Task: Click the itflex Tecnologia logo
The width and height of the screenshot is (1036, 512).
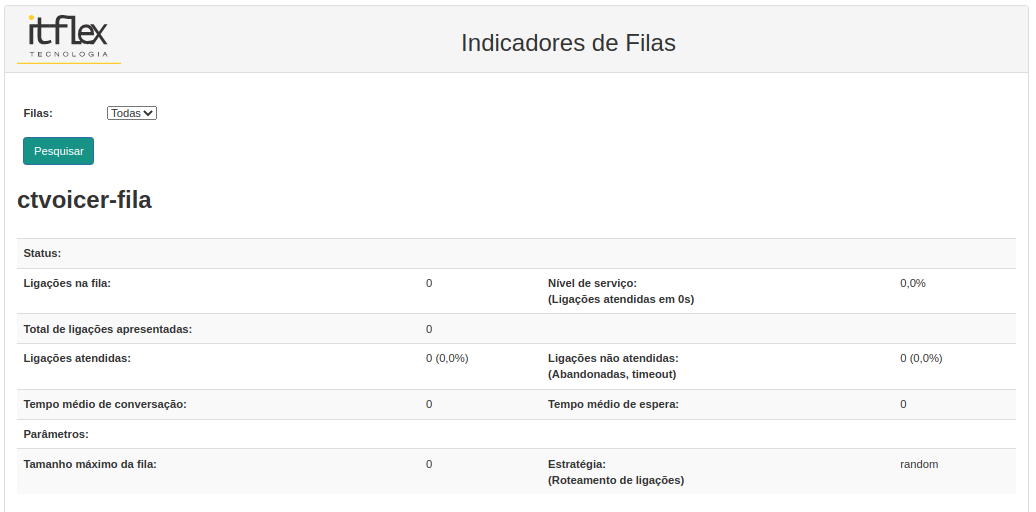Action: pyautogui.click(x=69, y=39)
